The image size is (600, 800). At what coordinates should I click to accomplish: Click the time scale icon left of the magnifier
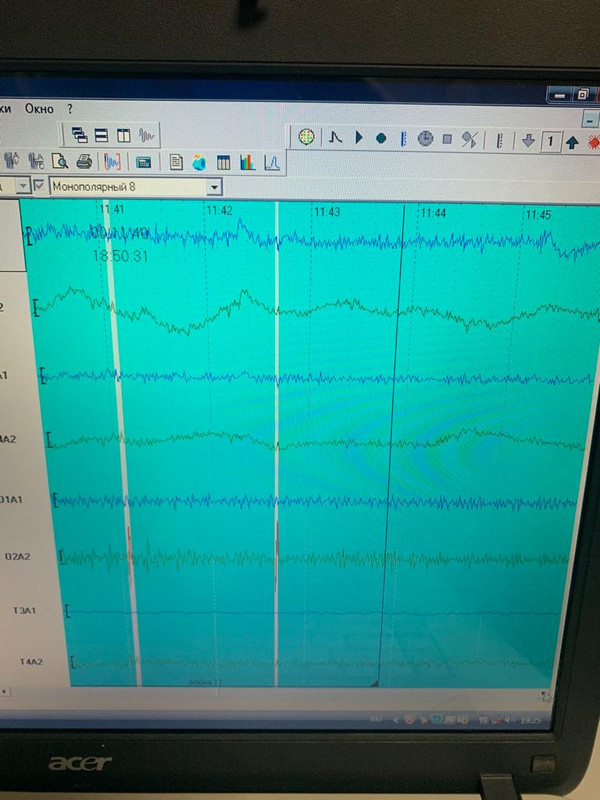(x=36, y=161)
